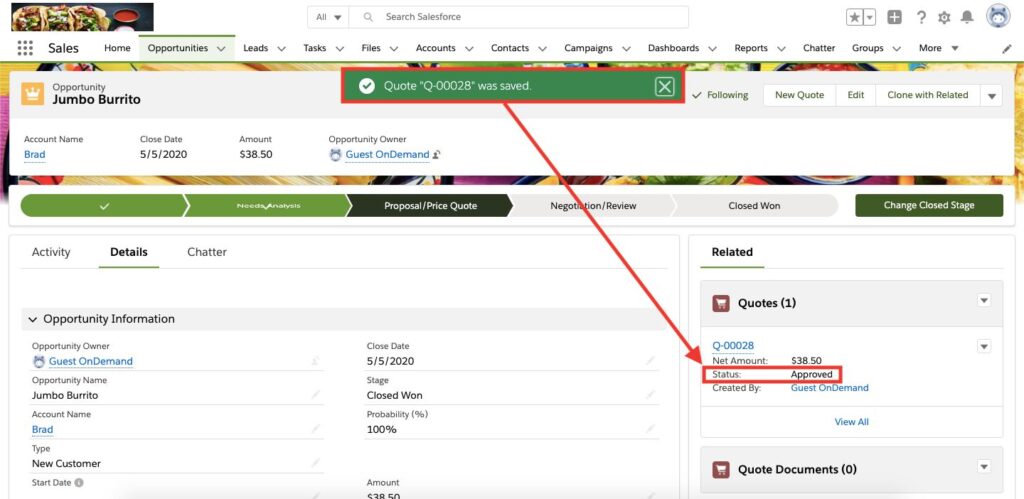The width and height of the screenshot is (1024, 499).
Task: Open Quotes related list dropdown
Action: click(984, 300)
